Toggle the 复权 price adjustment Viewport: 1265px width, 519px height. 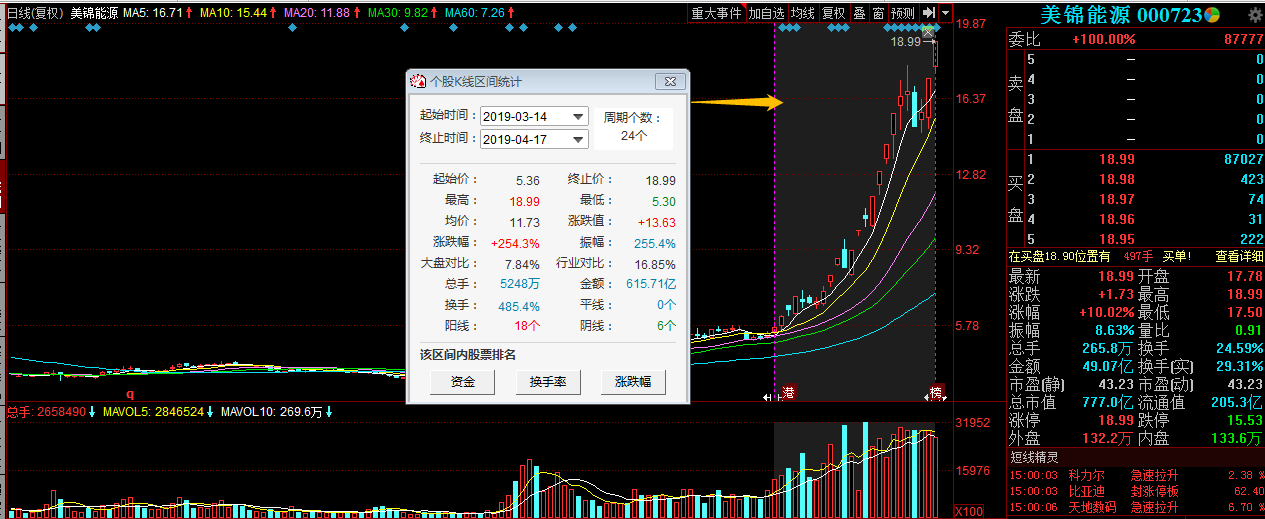click(x=833, y=13)
